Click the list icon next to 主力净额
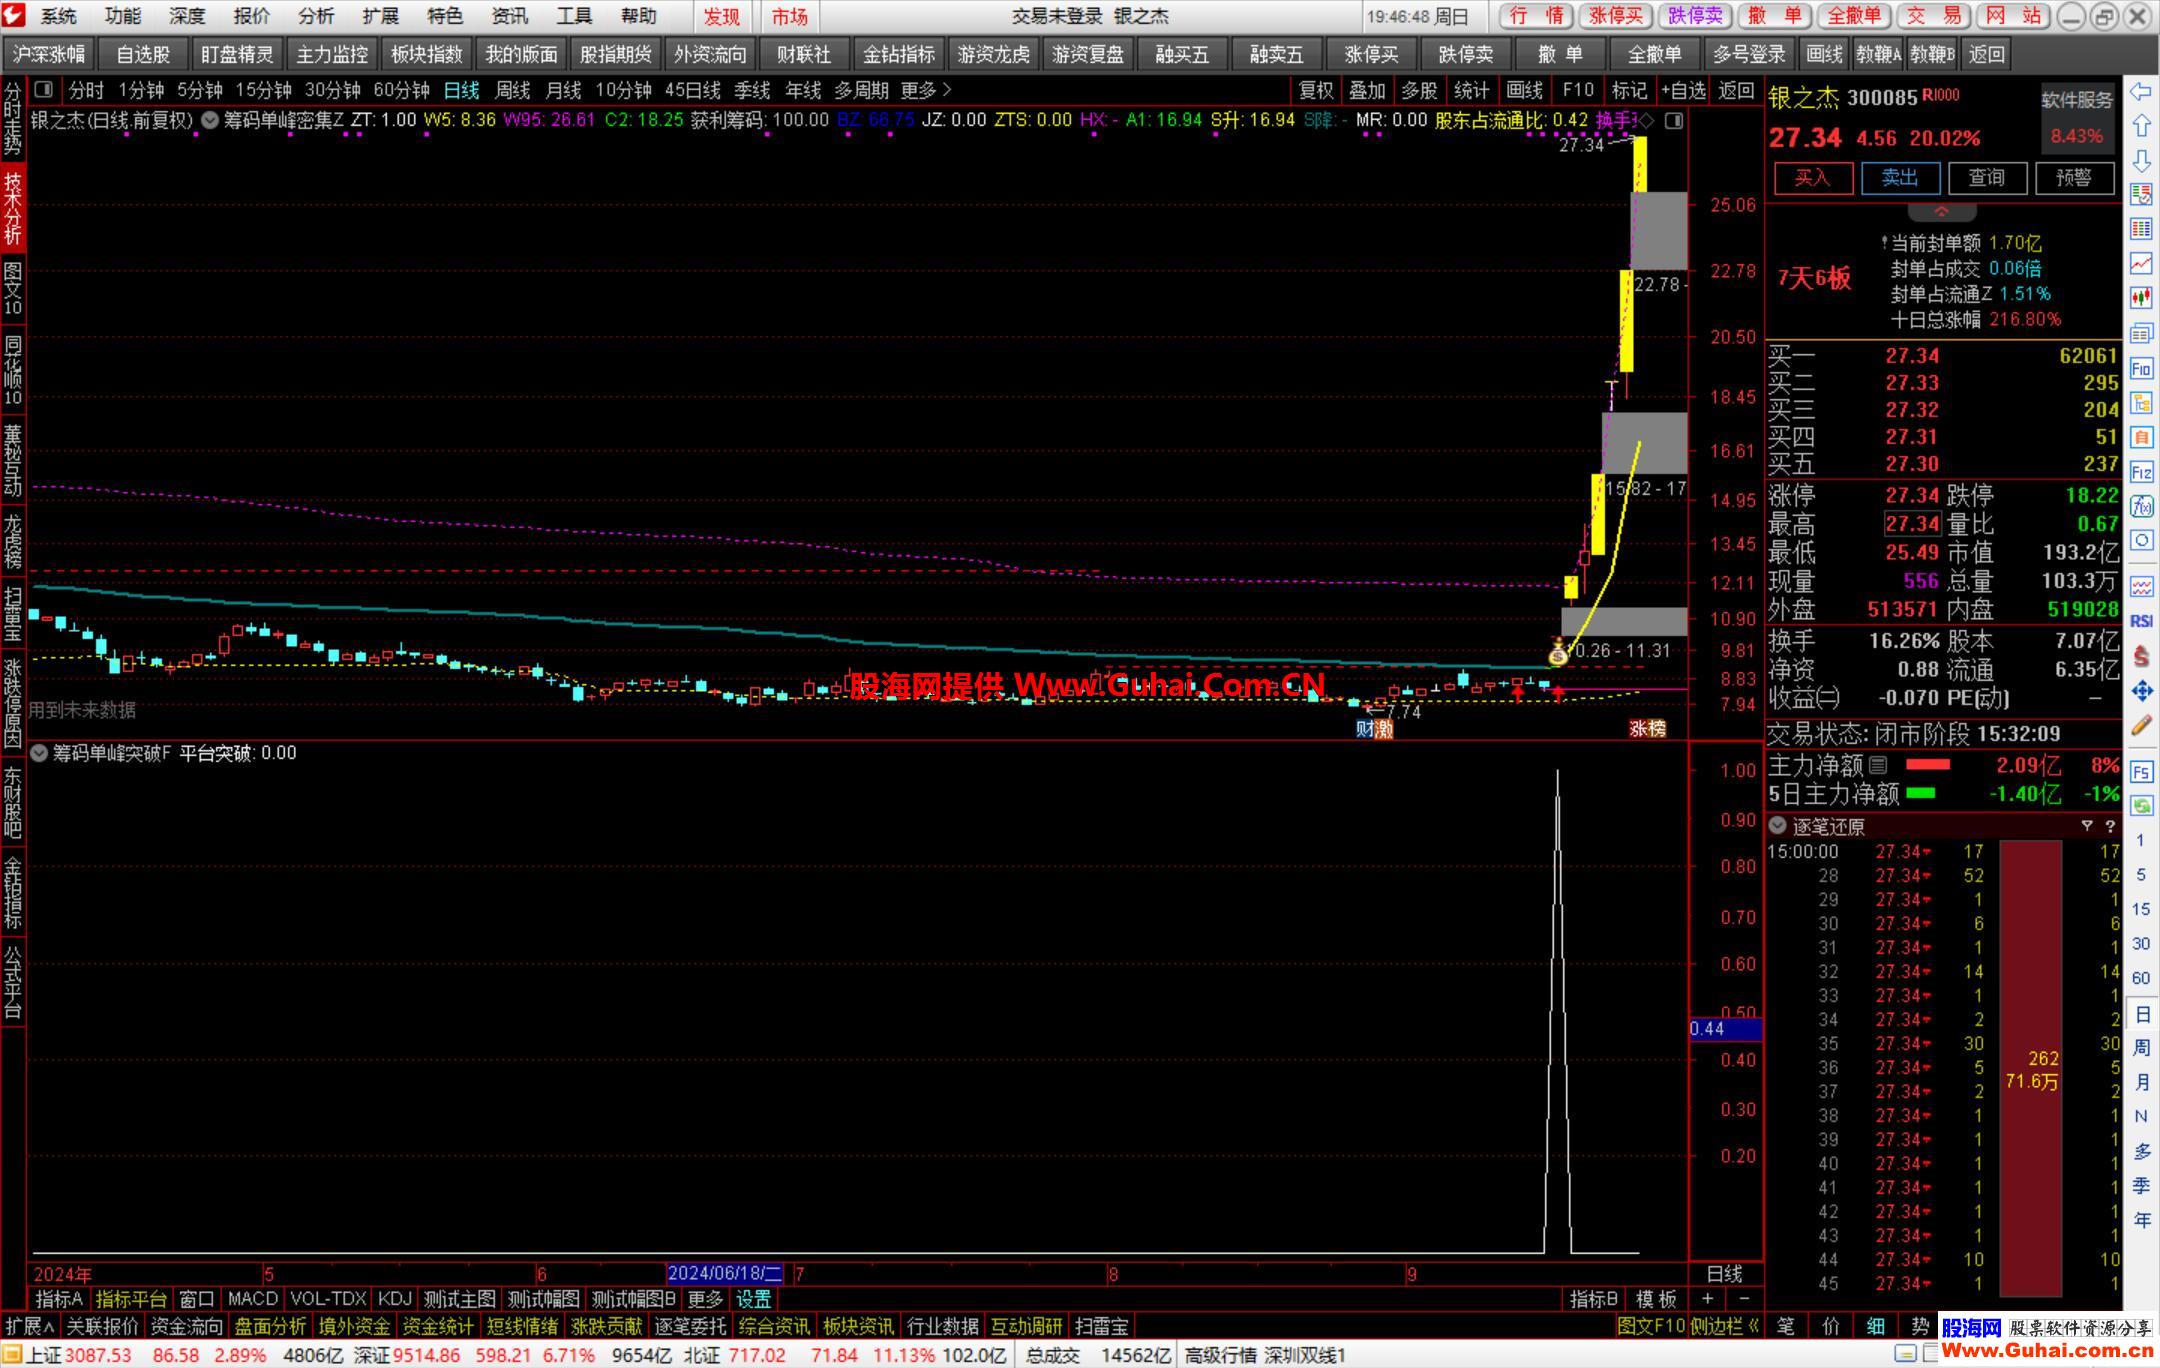The height and width of the screenshot is (1368, 2160). [x=1878, y=765]
